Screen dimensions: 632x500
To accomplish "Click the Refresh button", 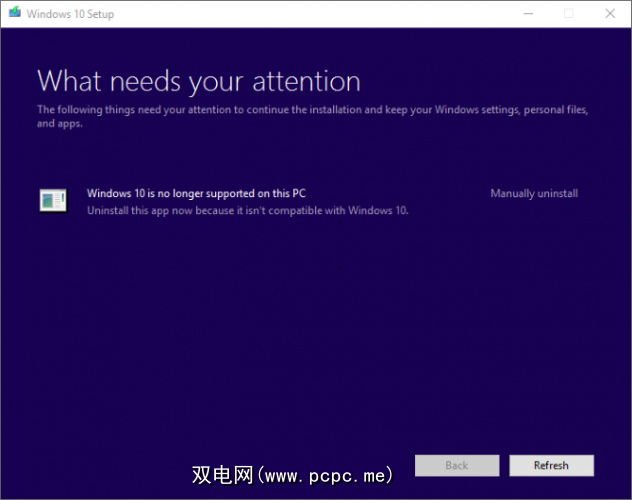I will 551,466.
